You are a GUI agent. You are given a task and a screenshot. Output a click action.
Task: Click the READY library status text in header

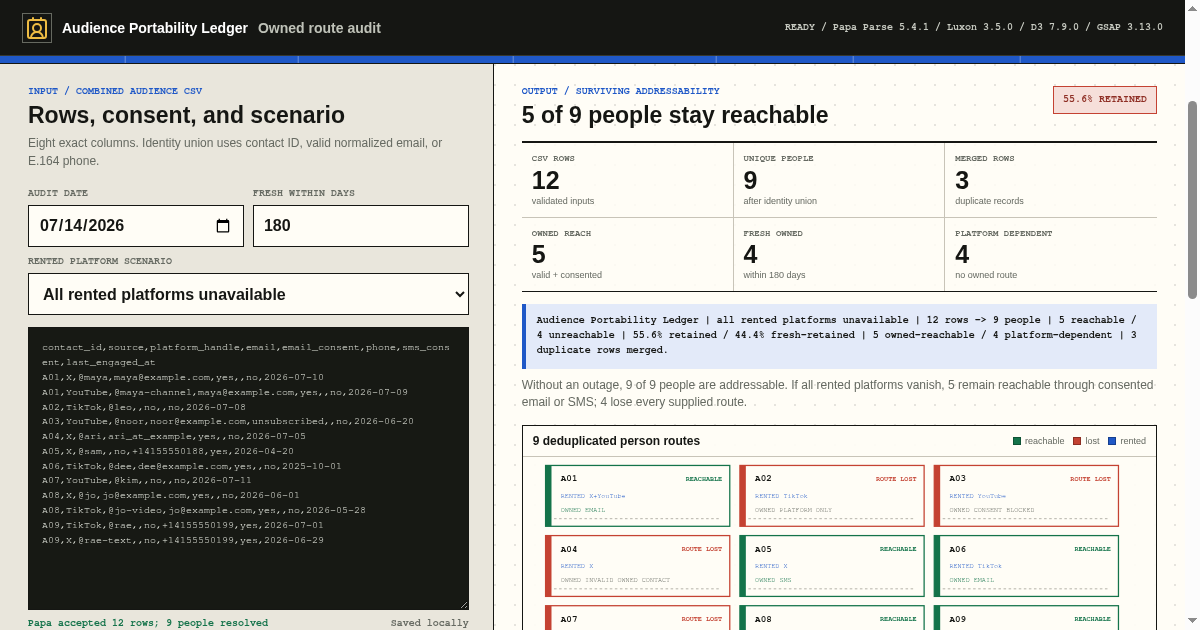(974, 27)
